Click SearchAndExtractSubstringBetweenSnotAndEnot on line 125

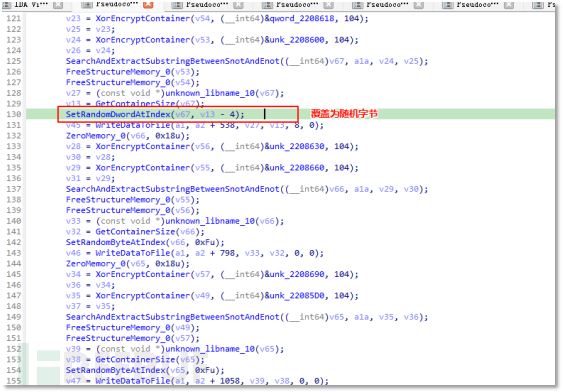point(173,61)
